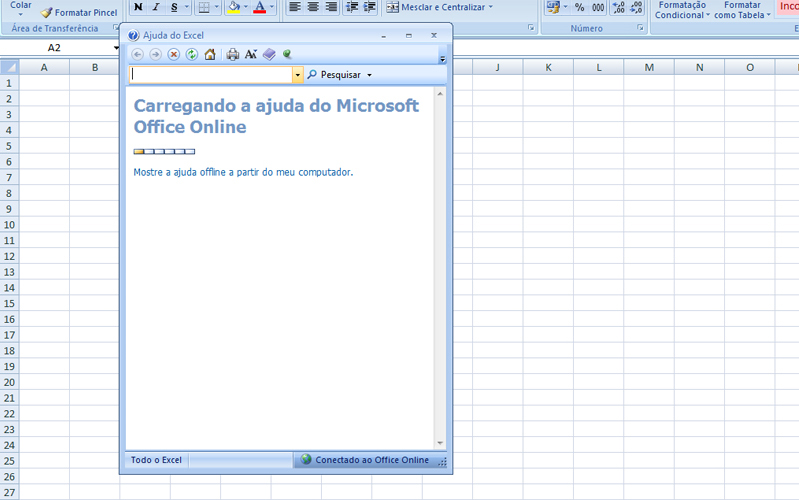Image resolution: width=799 pixels, height=500 pixels.
Task: Align text left
Action: (x=295, y=7)
